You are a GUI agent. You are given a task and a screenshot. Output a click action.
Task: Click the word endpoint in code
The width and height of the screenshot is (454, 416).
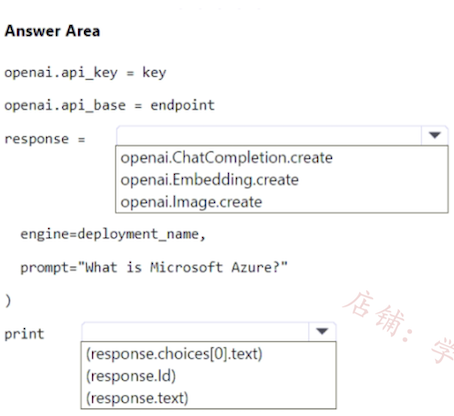point(182,105)
